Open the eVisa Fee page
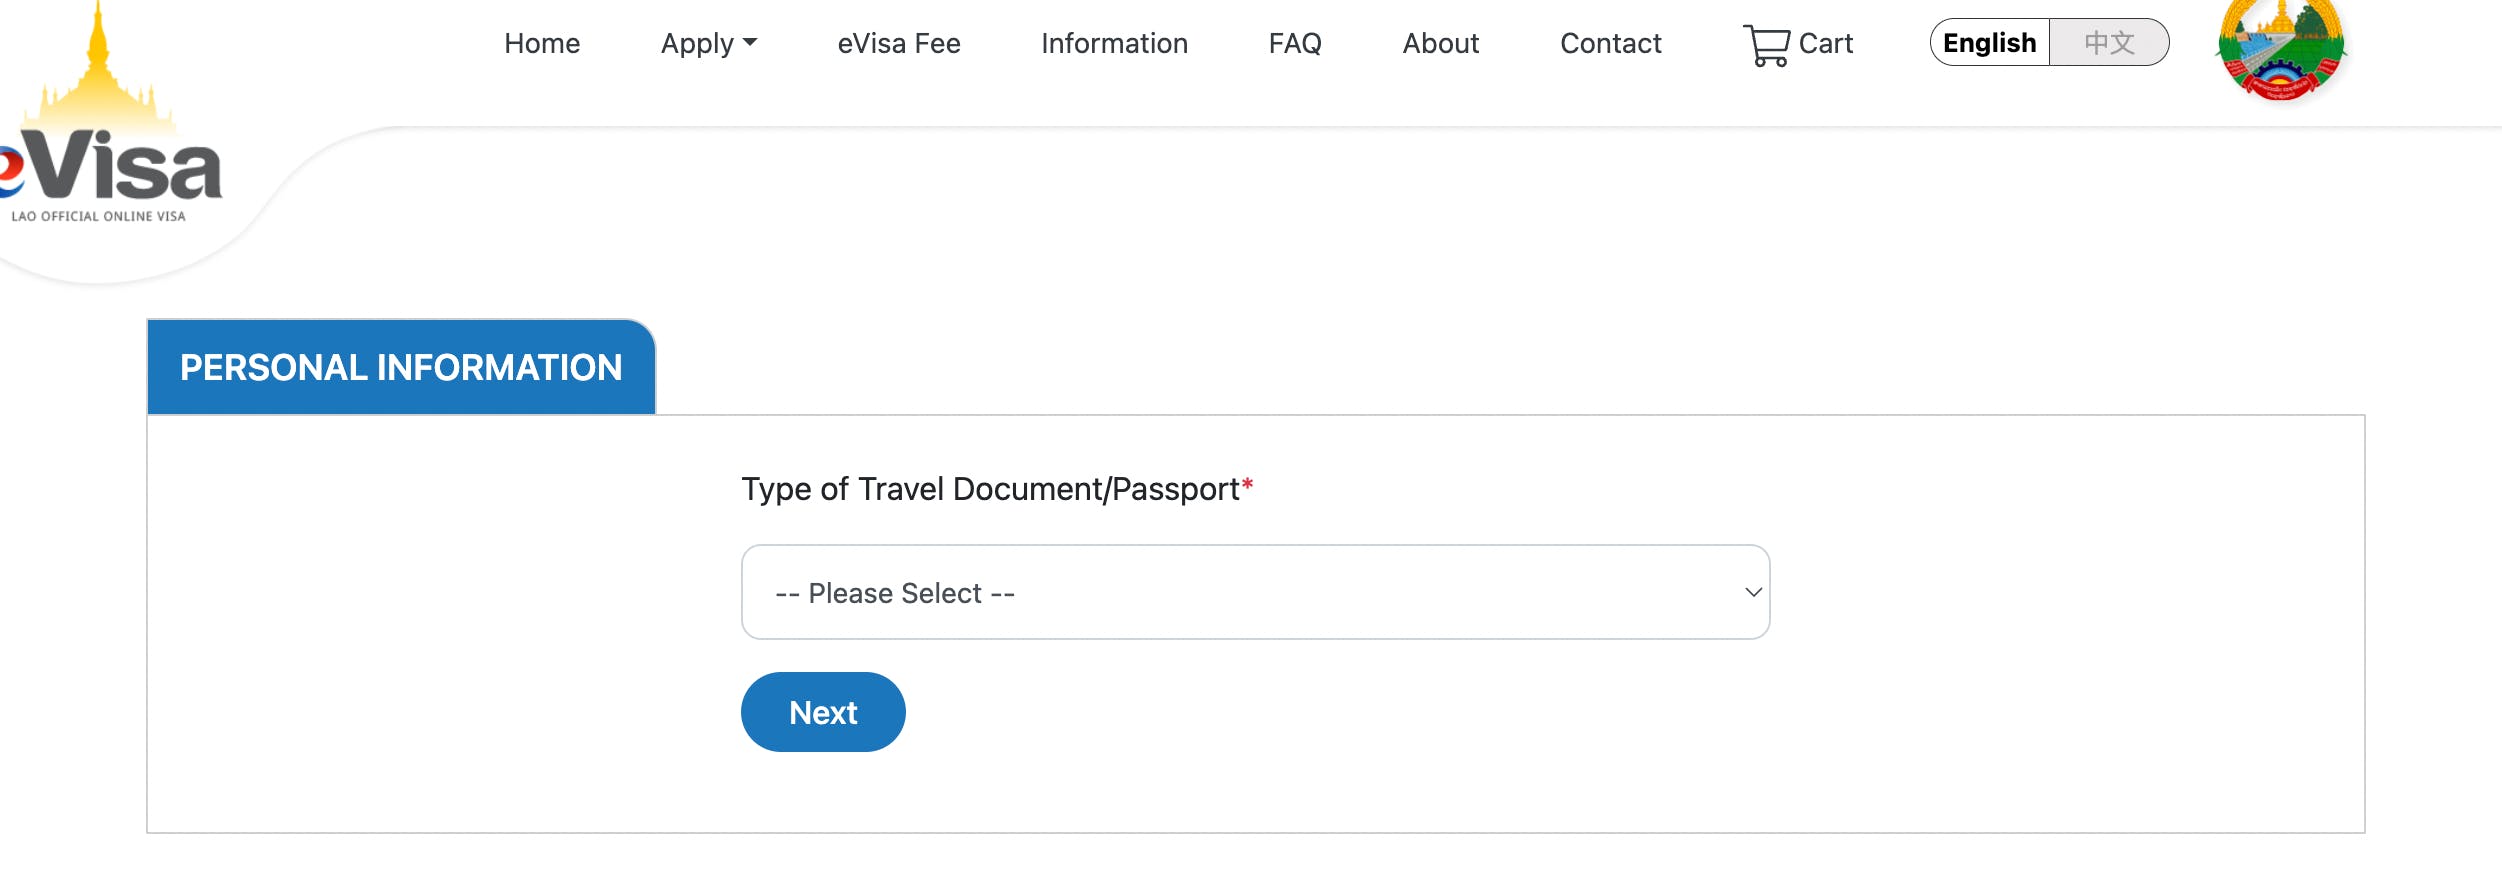Image resolution: width=2502 pixels, height=874 pixels. tap(899, 43)
